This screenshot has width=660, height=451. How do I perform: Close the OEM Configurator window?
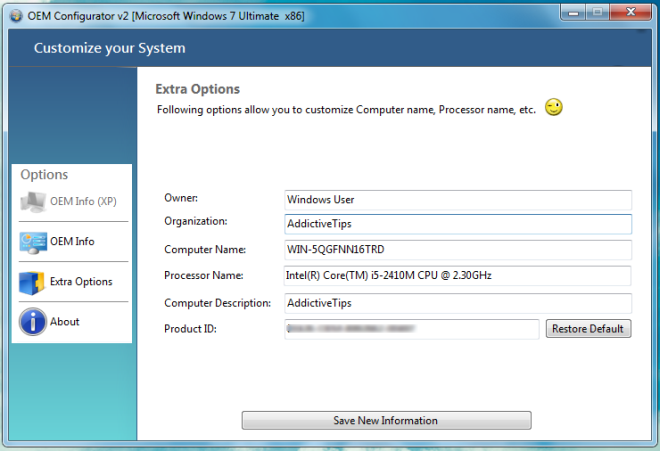pyautogui.click(x=631, y=12)
